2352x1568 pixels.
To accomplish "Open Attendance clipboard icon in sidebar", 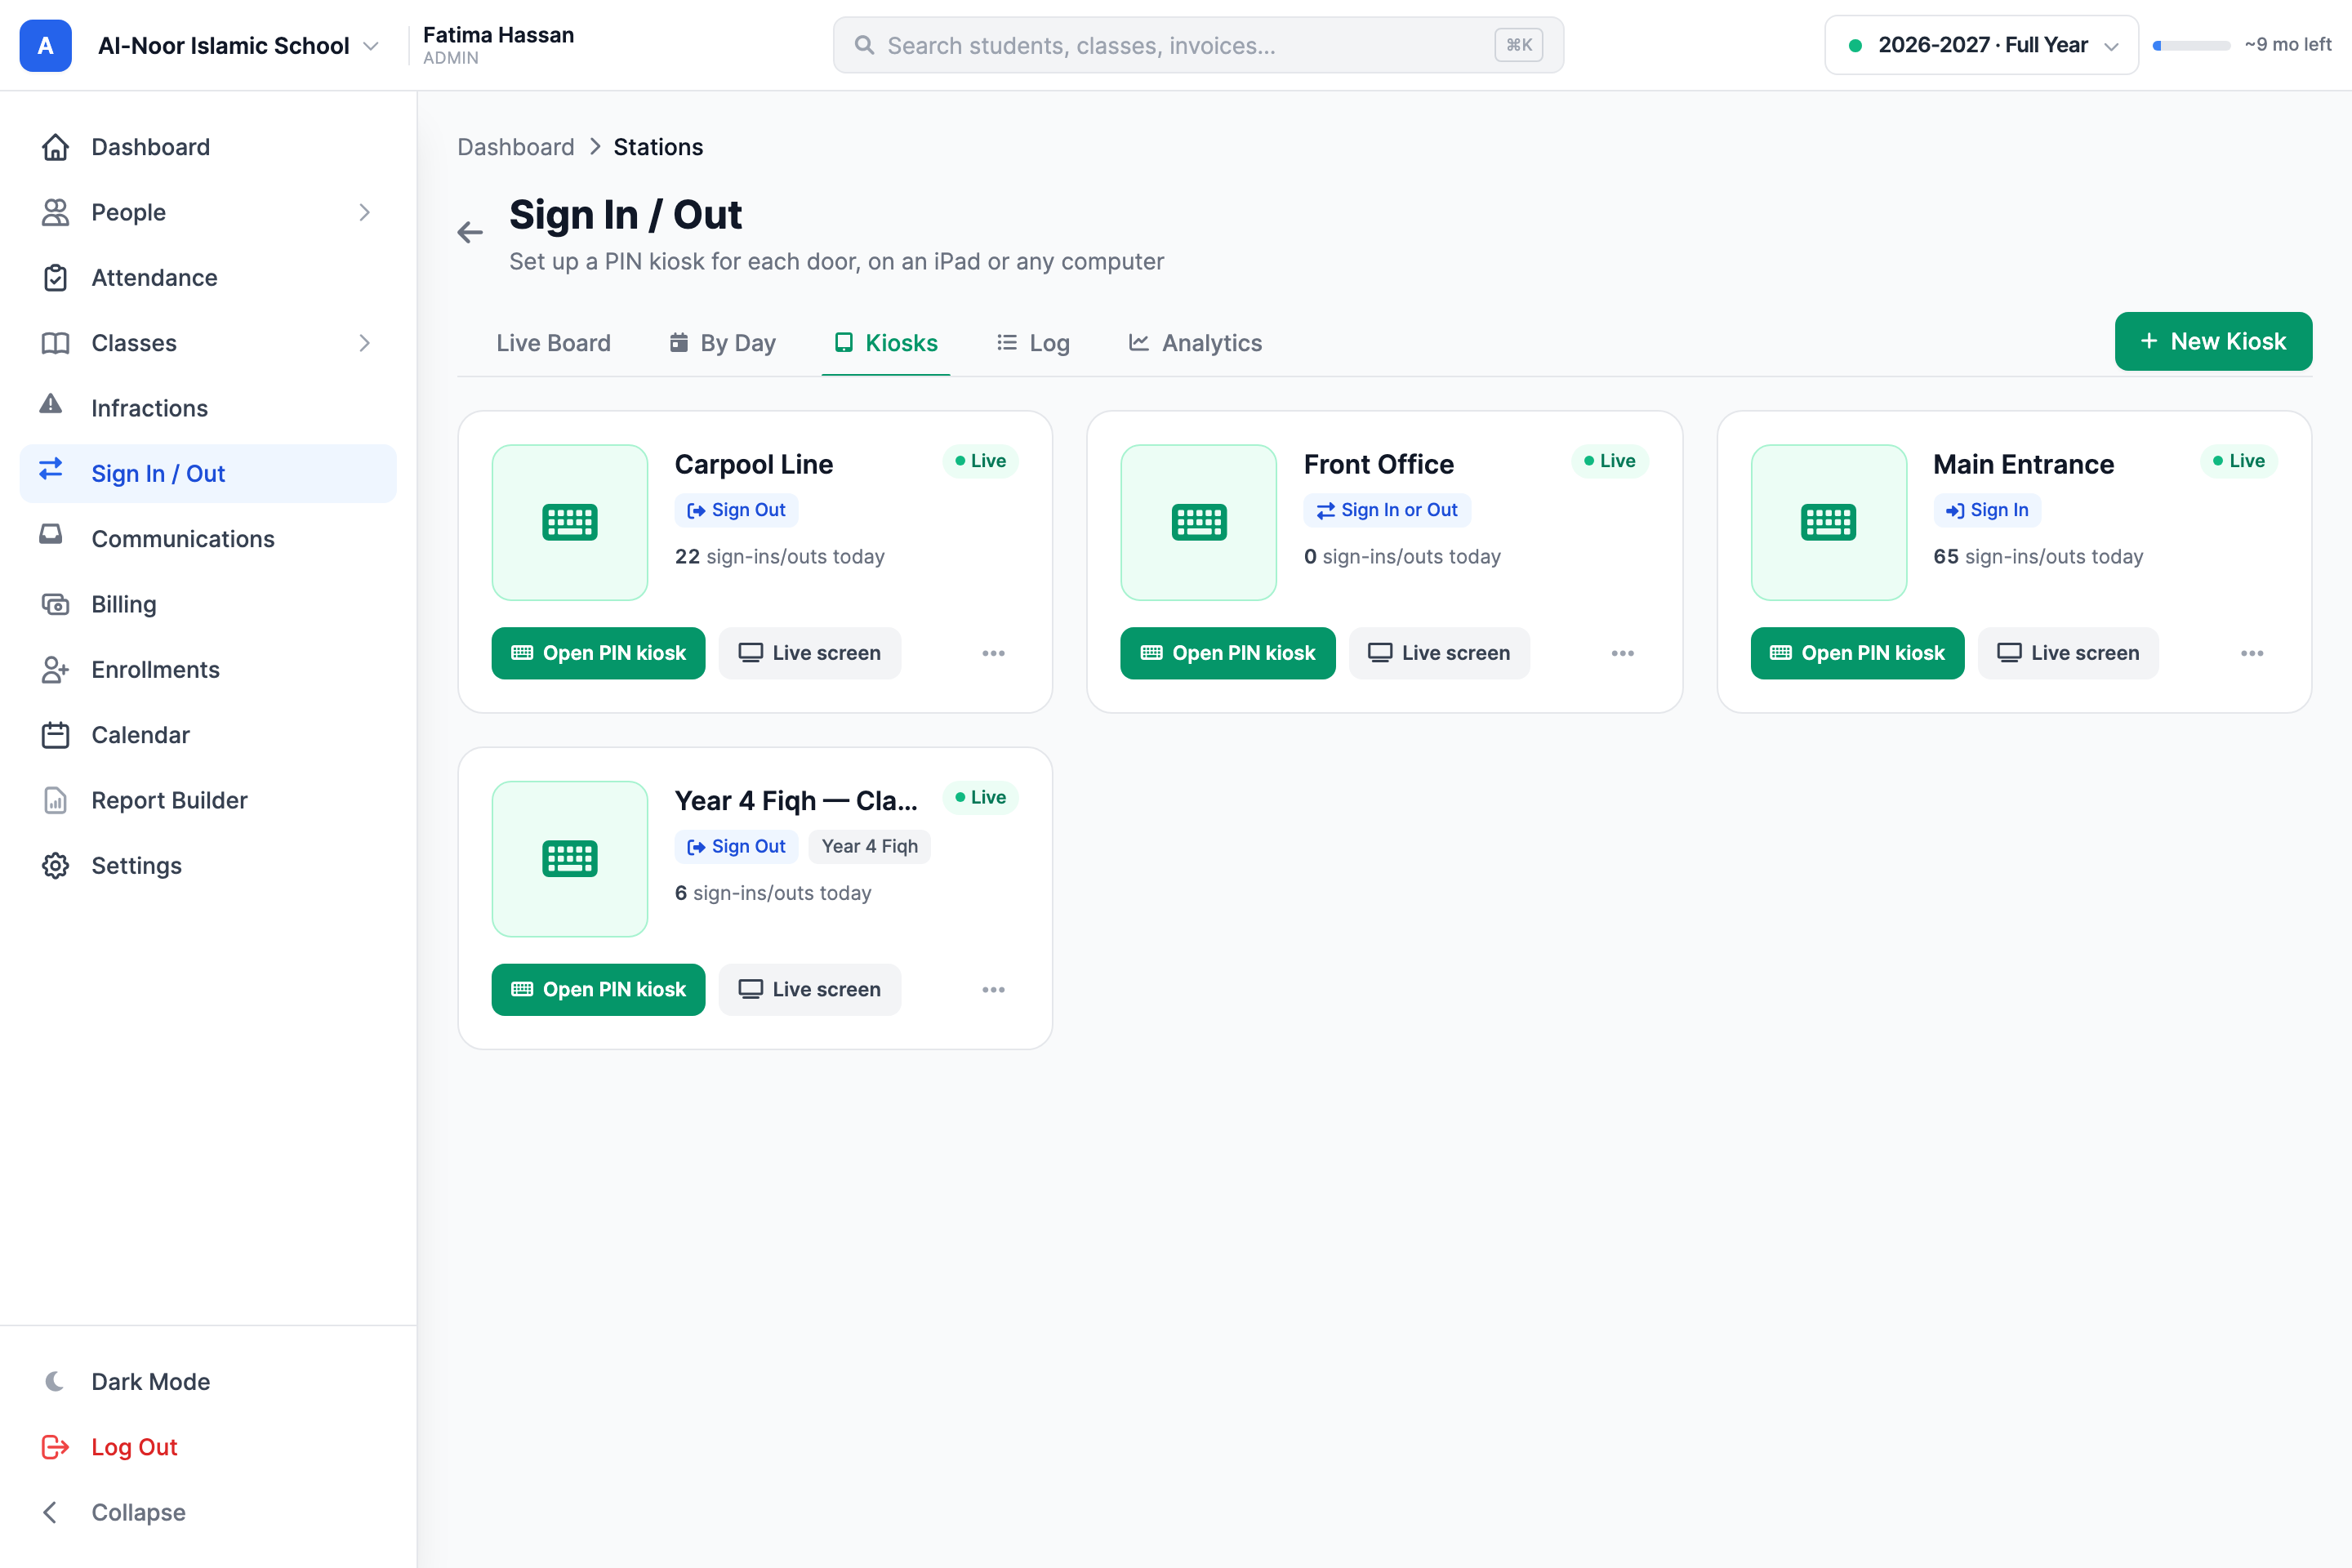I will pyautogui.click(x=55, y=278).
